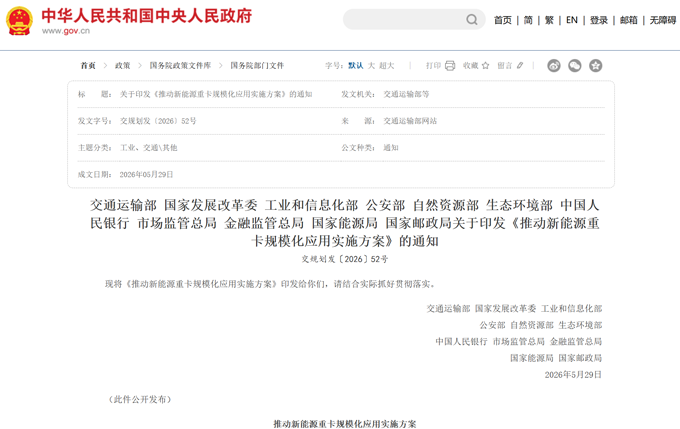Click the title value in 标题 row
Viewport: 680px width, 429px height.
coord(216,94)
